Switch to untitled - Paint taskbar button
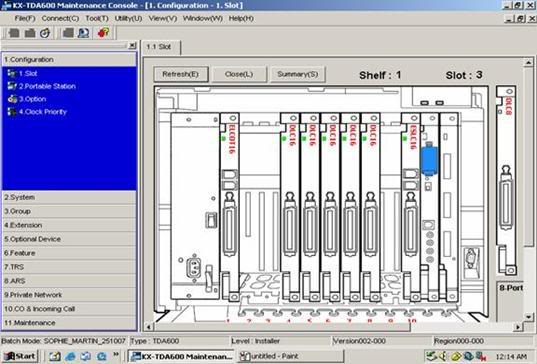 point(290,356)
